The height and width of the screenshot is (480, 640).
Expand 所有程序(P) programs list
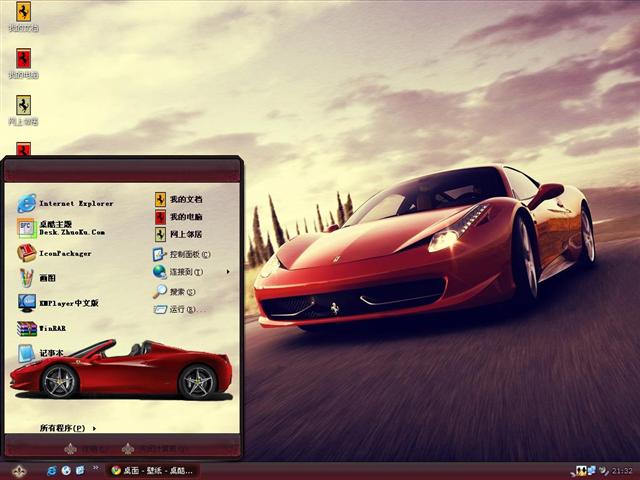pos(66,428)
